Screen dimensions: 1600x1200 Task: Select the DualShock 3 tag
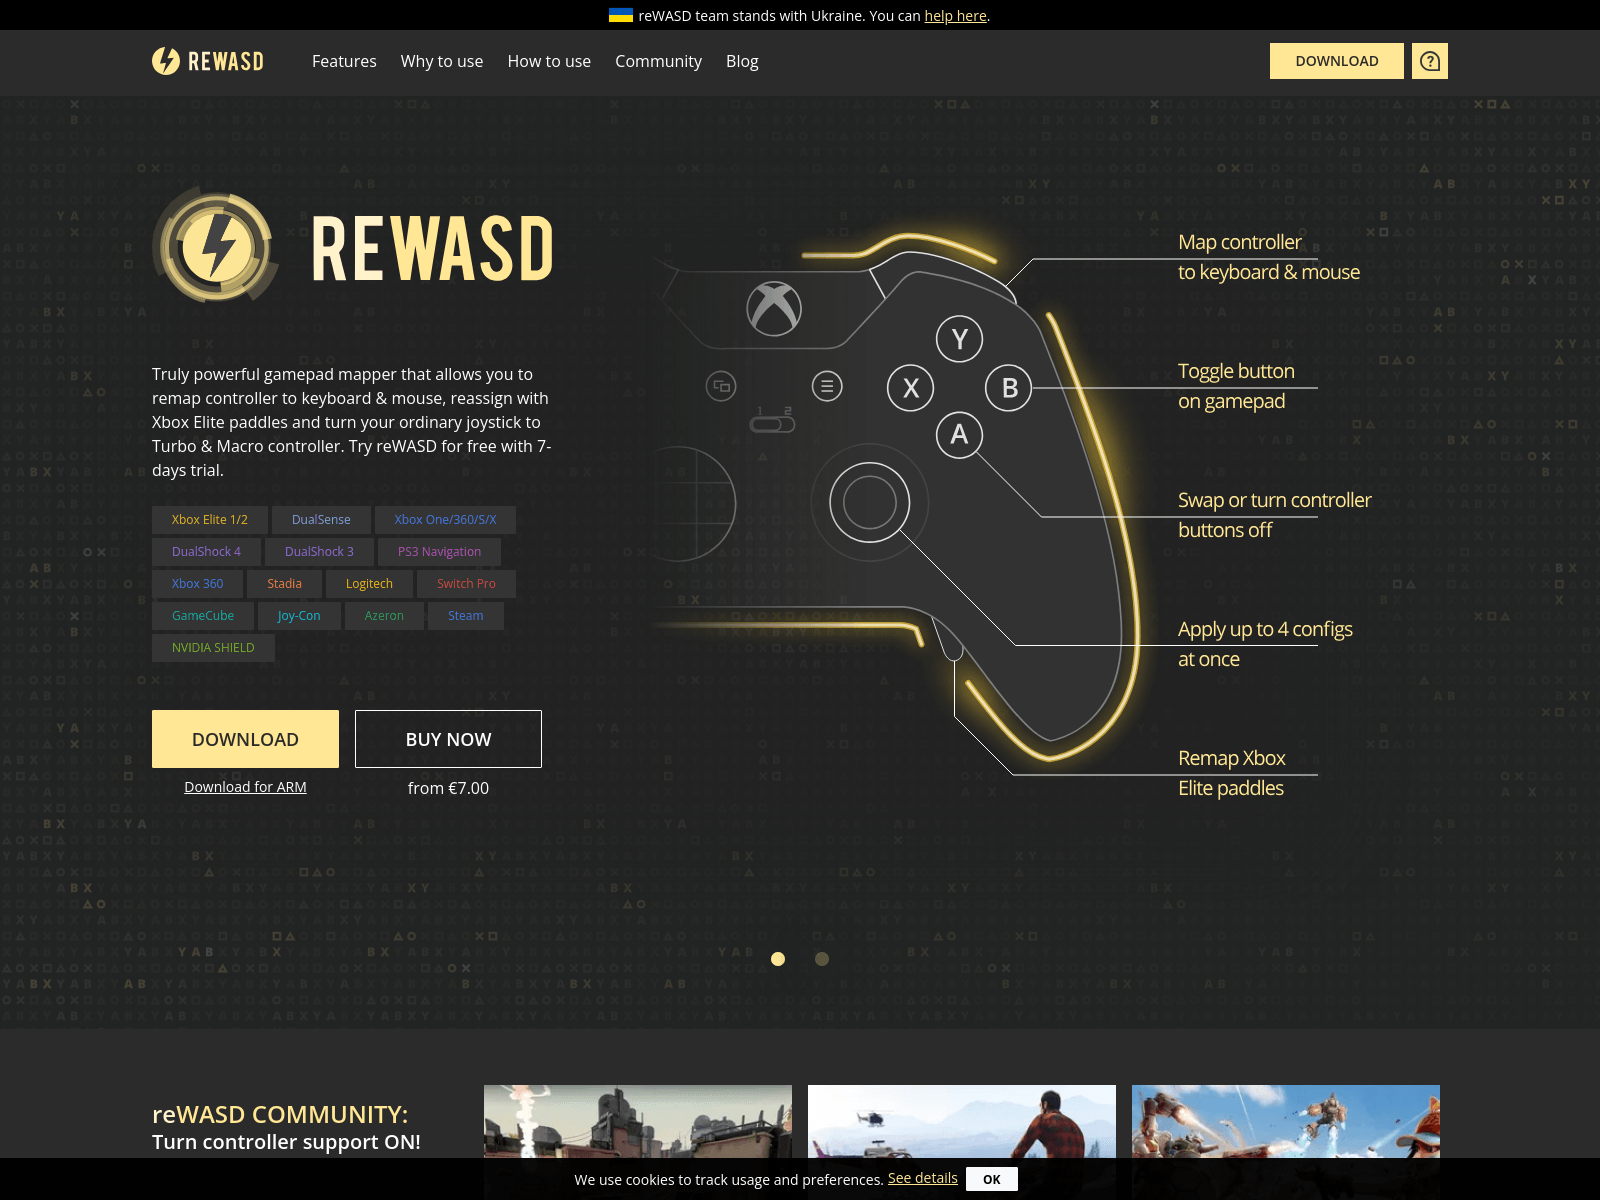point(319,552)
